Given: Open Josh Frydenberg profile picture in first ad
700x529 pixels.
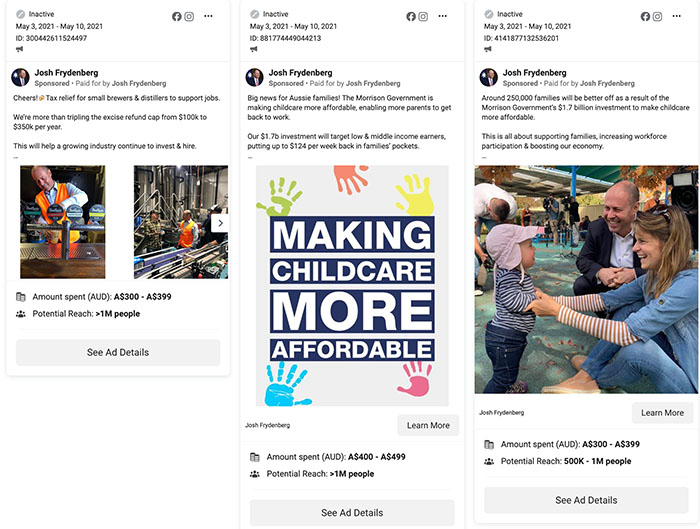Looking at the screenshot, I should (21, 77).
